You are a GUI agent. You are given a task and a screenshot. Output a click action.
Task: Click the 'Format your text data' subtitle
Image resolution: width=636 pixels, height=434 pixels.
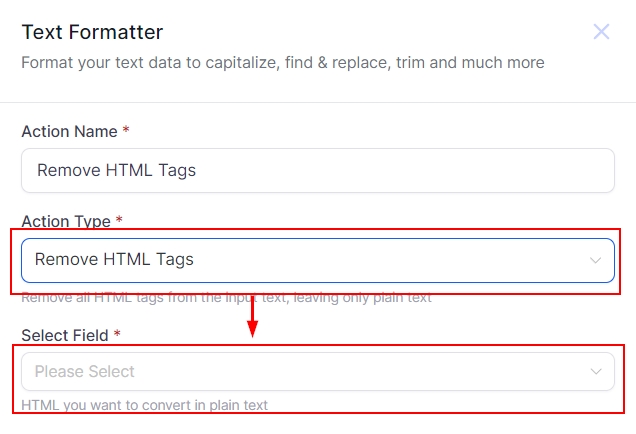click(x=283, y=63)
